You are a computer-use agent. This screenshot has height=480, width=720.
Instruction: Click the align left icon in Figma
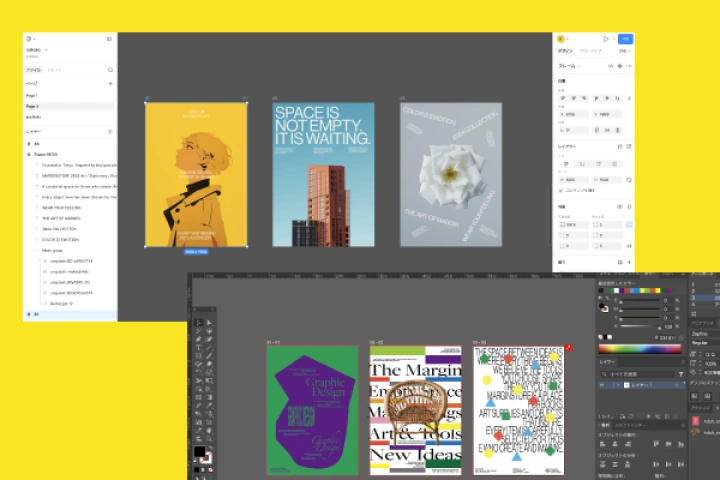point(563,98)
